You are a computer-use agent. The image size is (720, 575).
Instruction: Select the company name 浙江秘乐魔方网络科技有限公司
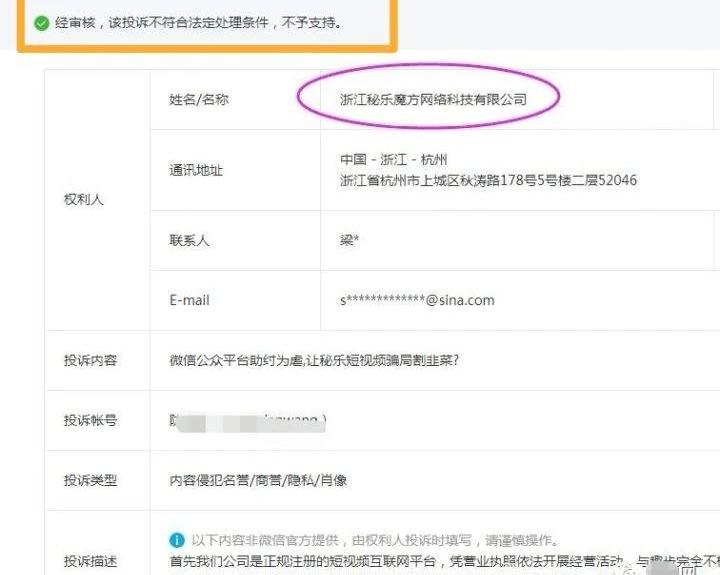coord(433,99)
